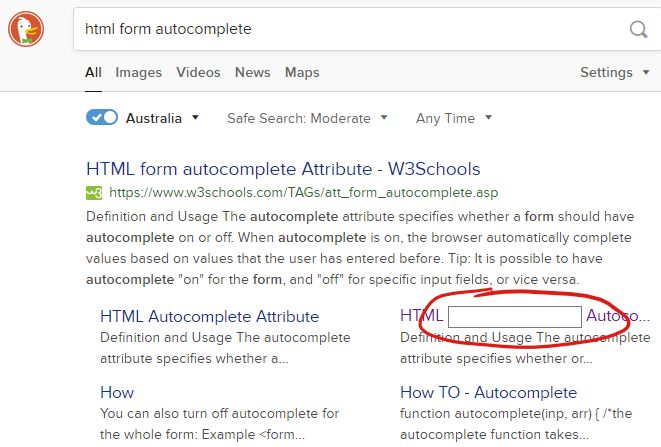Image resolution: width=661 pixels, height=447 pixels.
Task: Click the w3schools.com att_form_autocomplete.asp URL
Action: tap(303, 192)
